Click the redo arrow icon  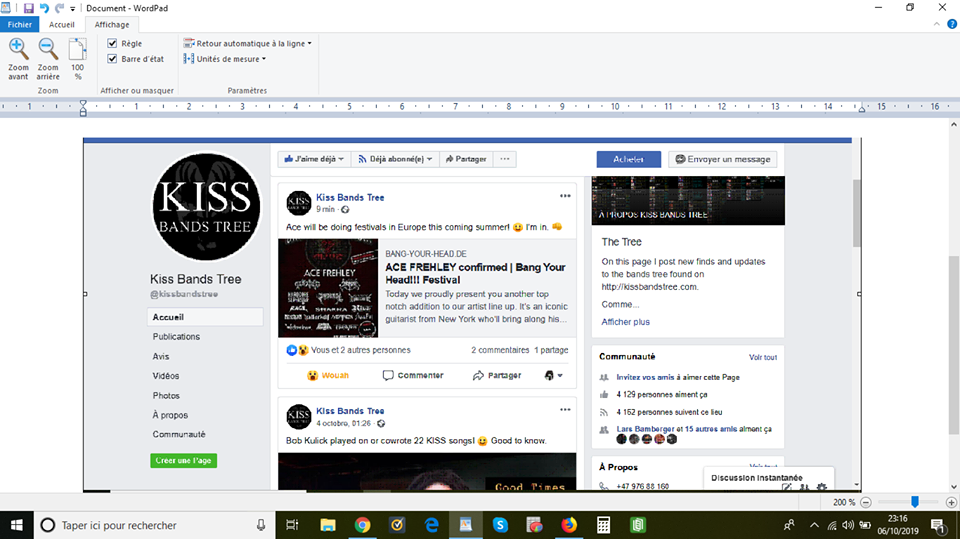(59, 8)
